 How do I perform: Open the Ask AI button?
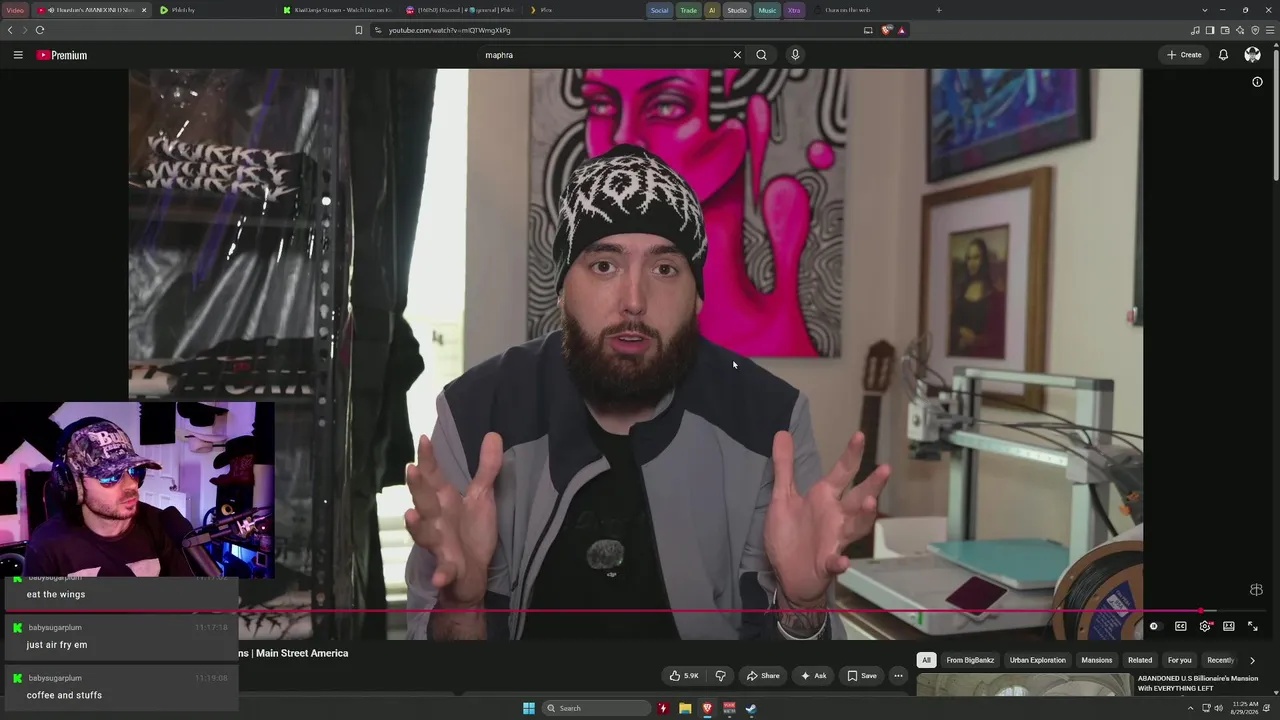pos(813,676)
